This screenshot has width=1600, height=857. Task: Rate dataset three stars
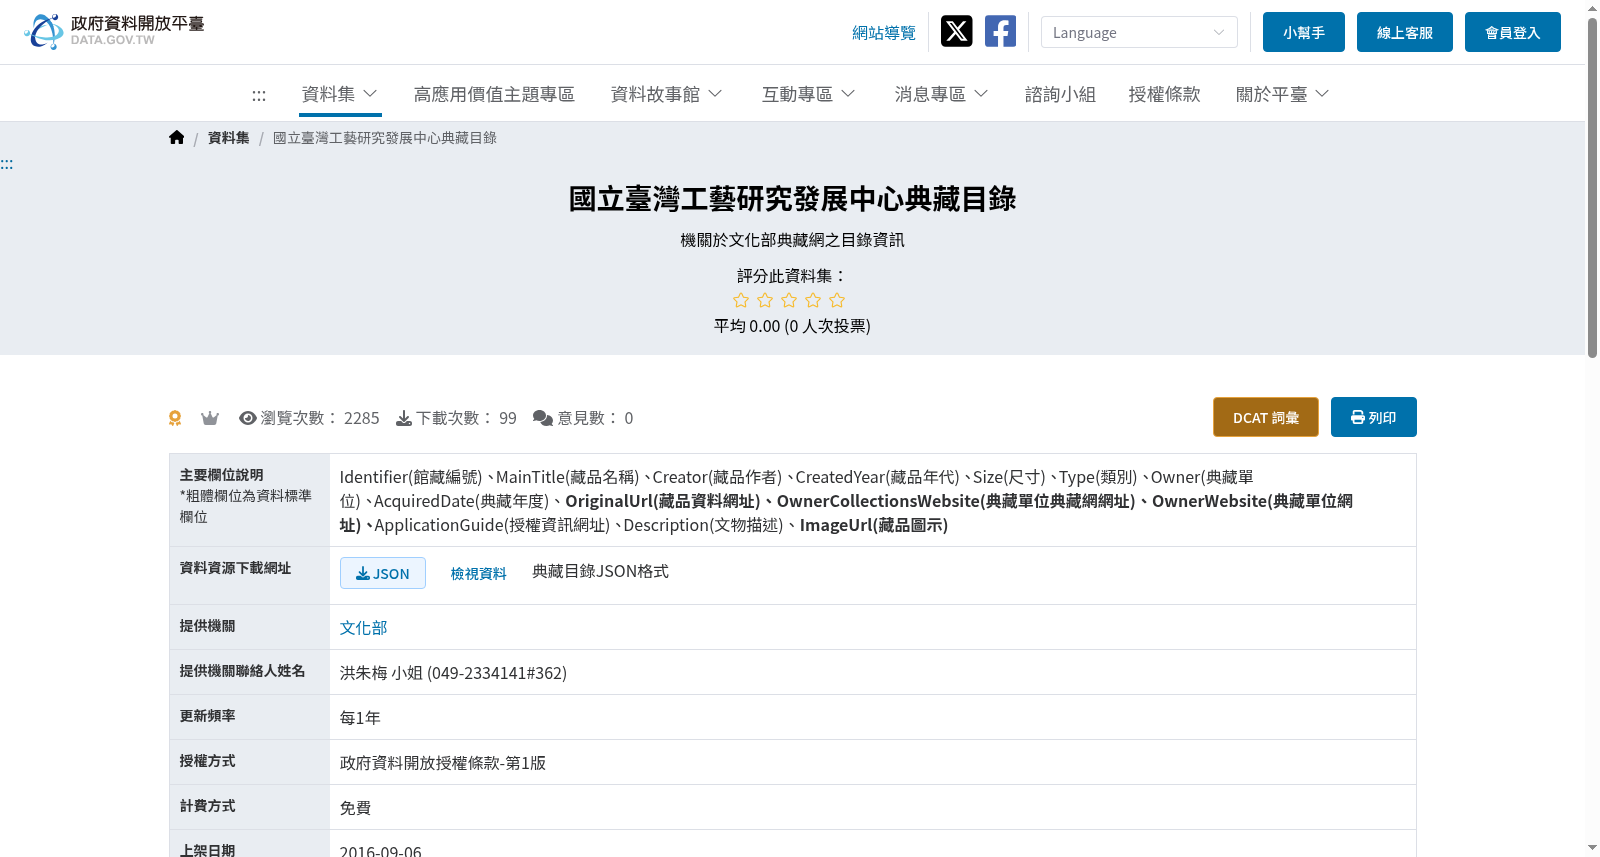789,300
